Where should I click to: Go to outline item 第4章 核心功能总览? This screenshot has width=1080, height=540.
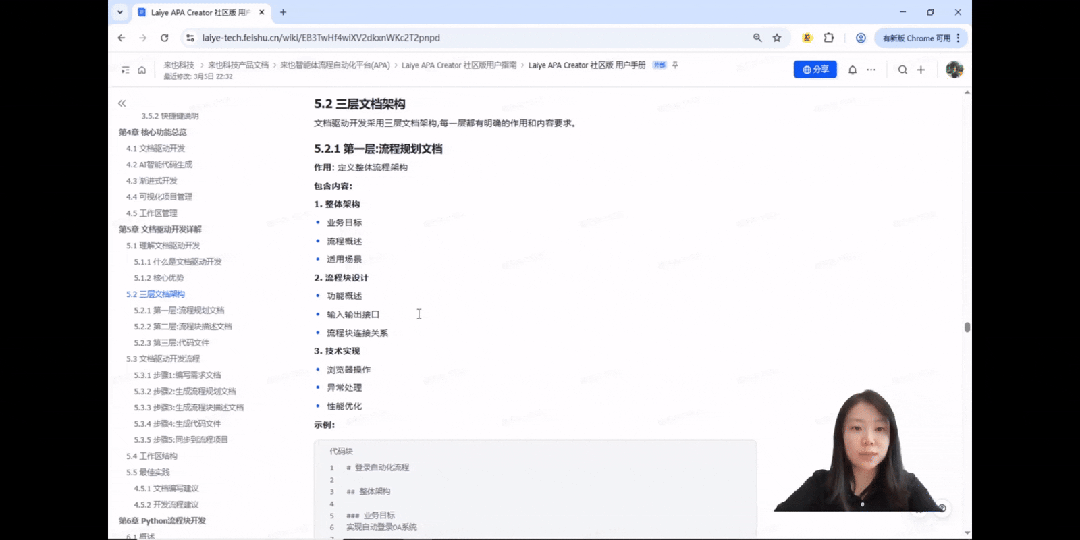point(152,132)
